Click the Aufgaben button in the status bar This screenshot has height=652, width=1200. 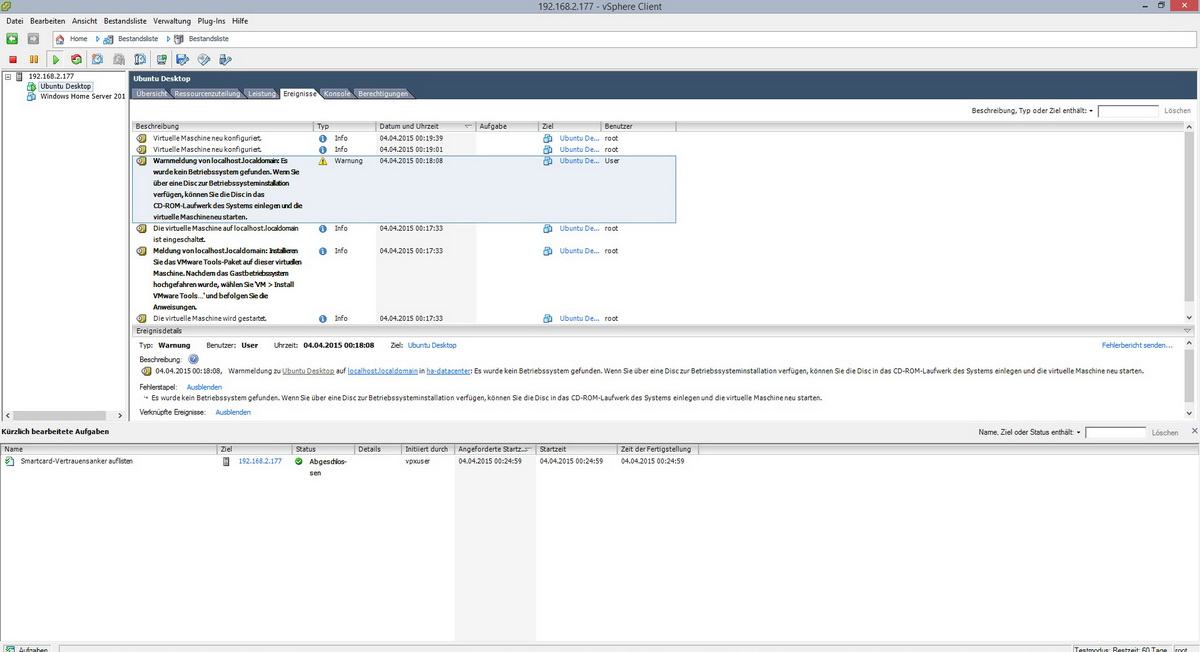[26, 648]
